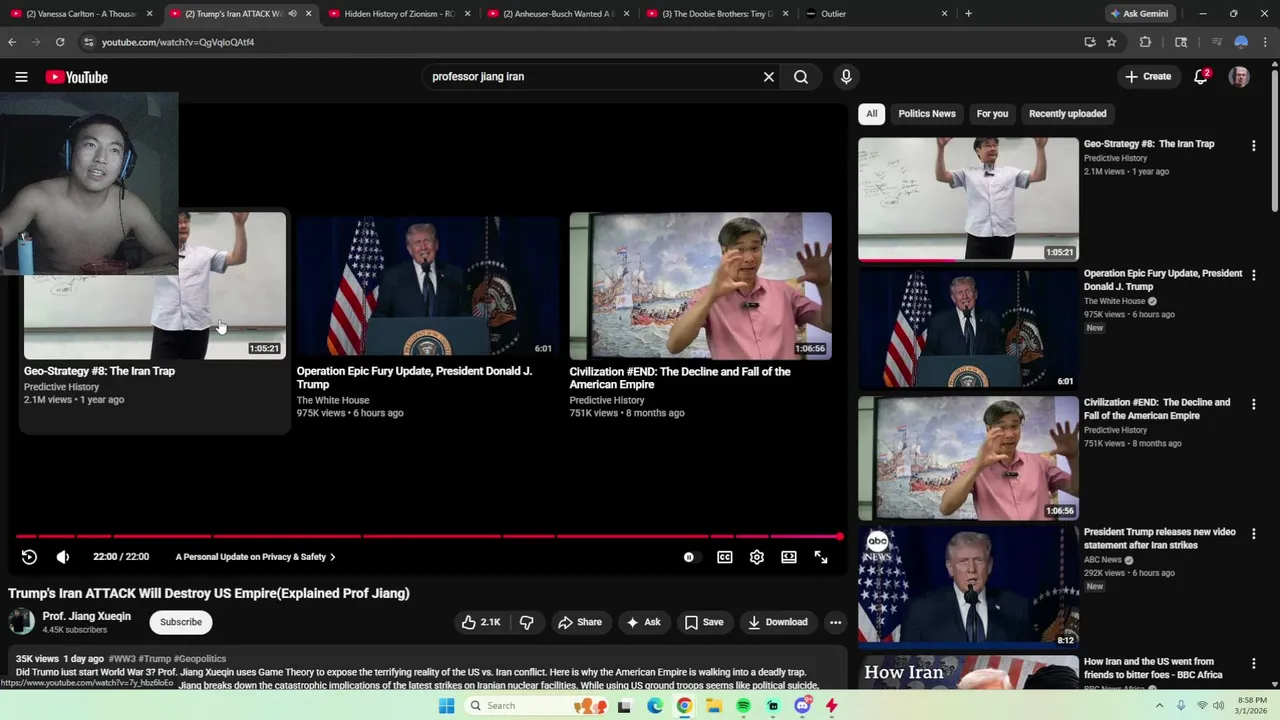The image size is (1280, 720).
Task: Play sidebar thumbnail 'Geo-Strategy #8: The Iran Trap'
Action: coord(968,199)
